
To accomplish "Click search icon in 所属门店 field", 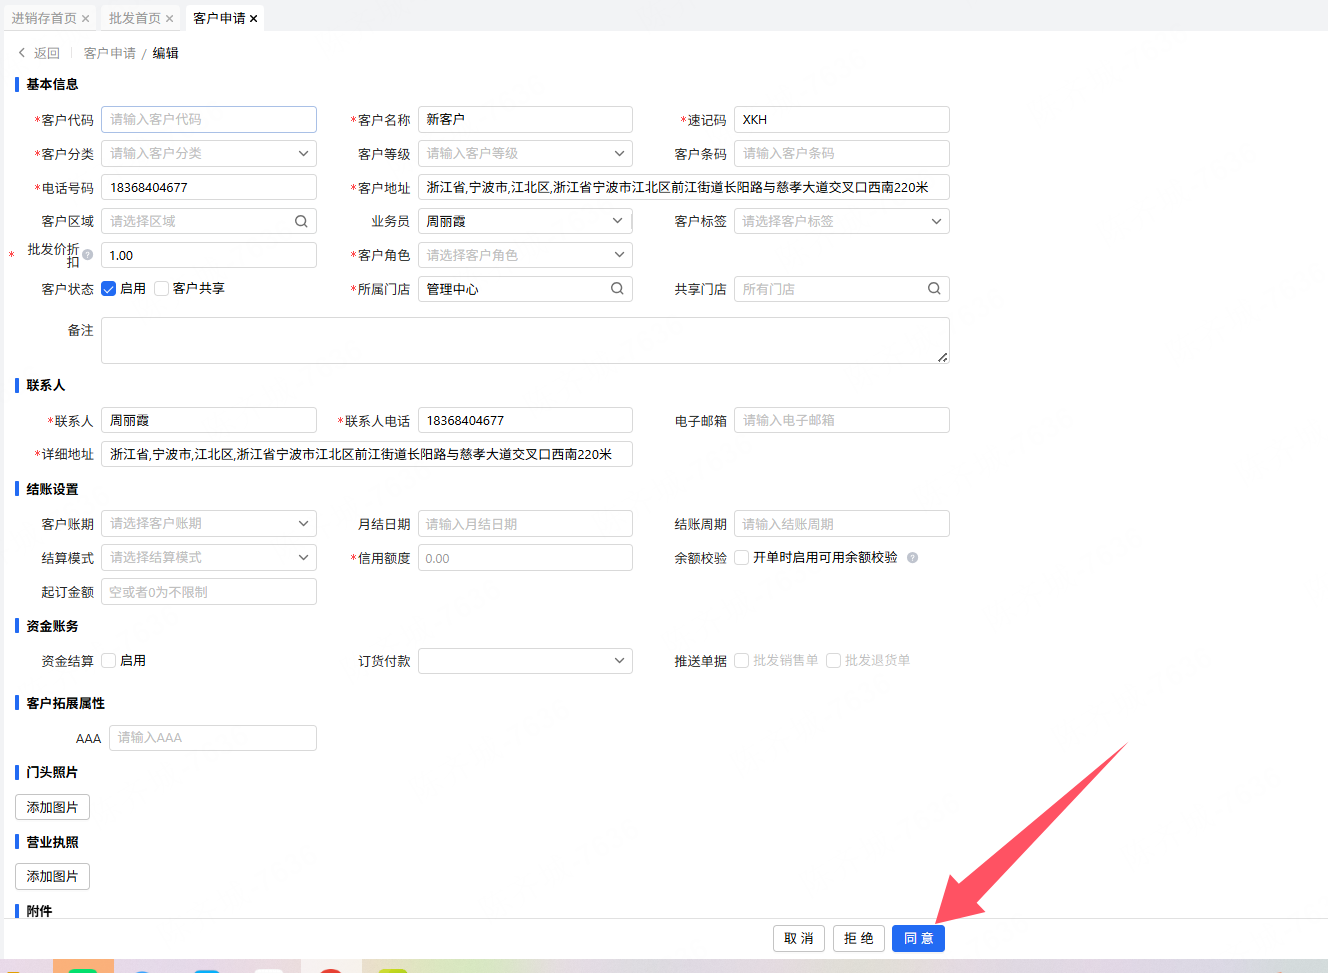I will point(617,288).
